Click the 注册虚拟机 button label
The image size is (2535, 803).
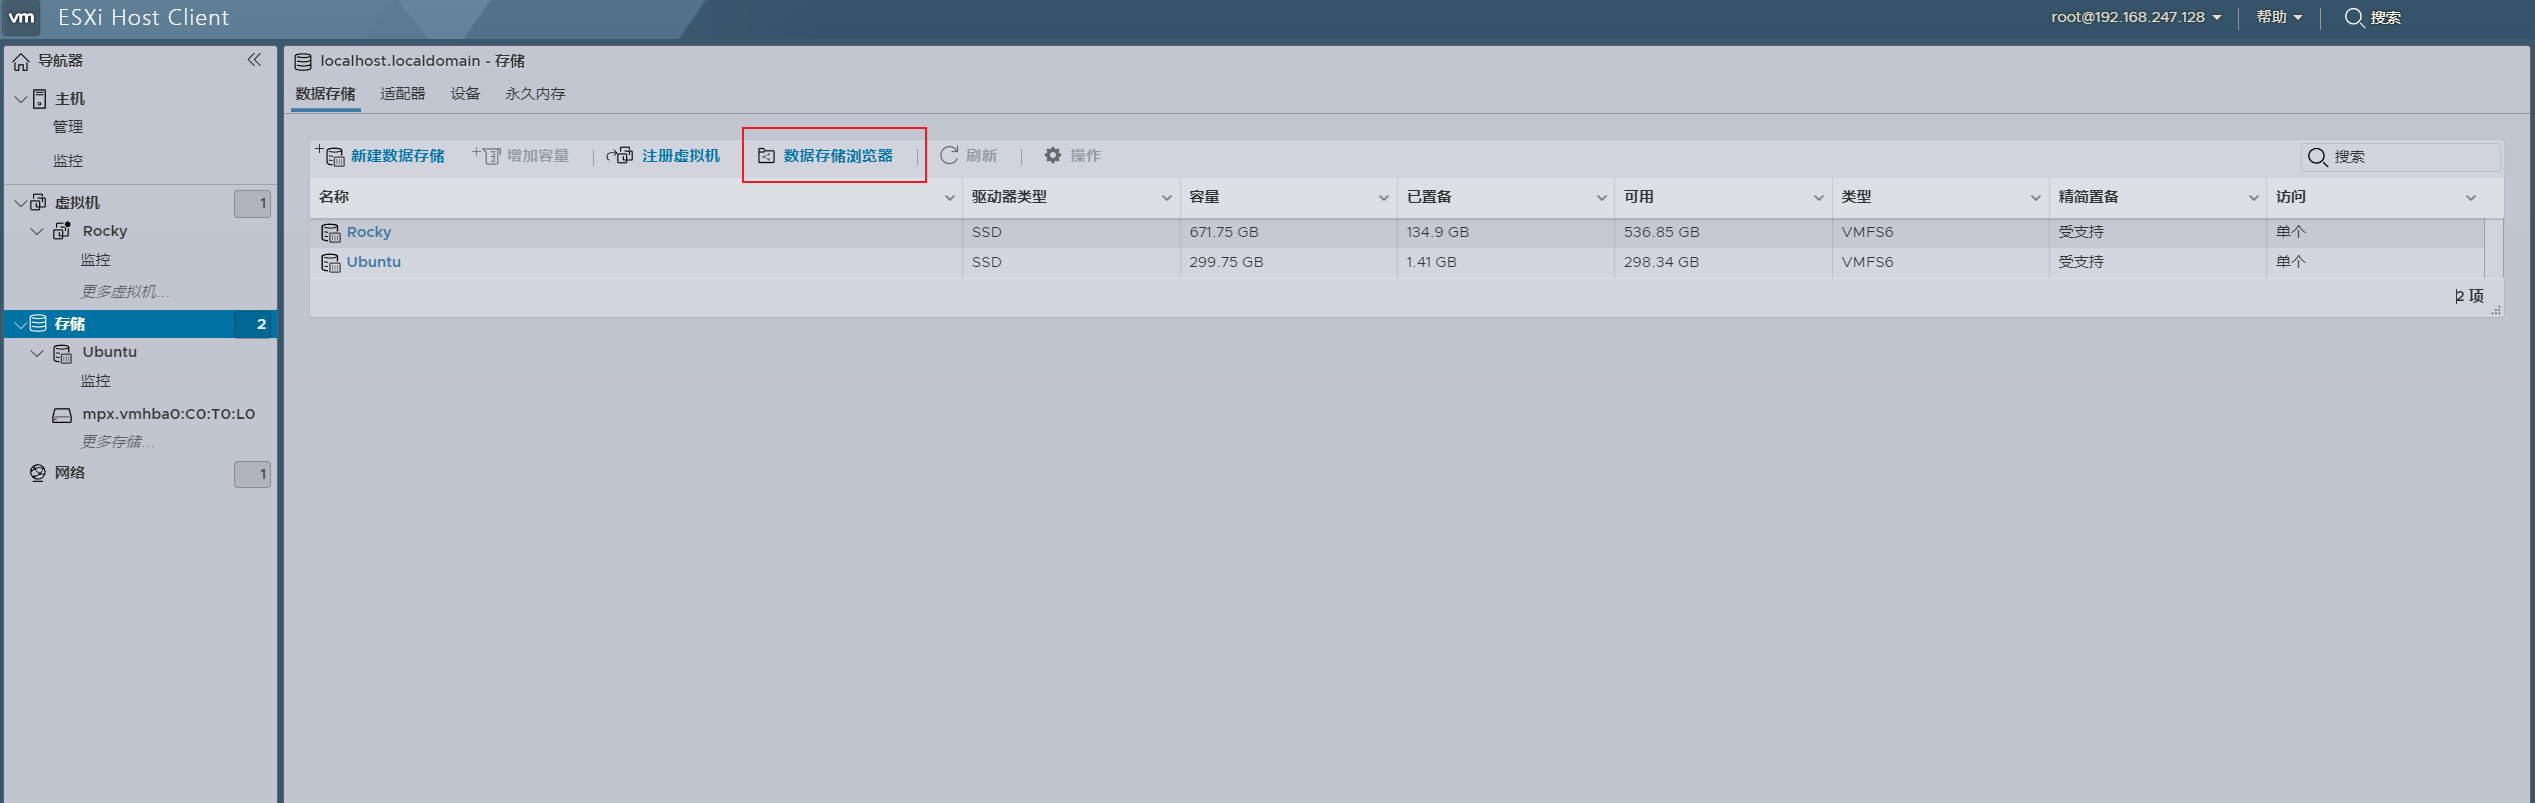coord(681,156)
